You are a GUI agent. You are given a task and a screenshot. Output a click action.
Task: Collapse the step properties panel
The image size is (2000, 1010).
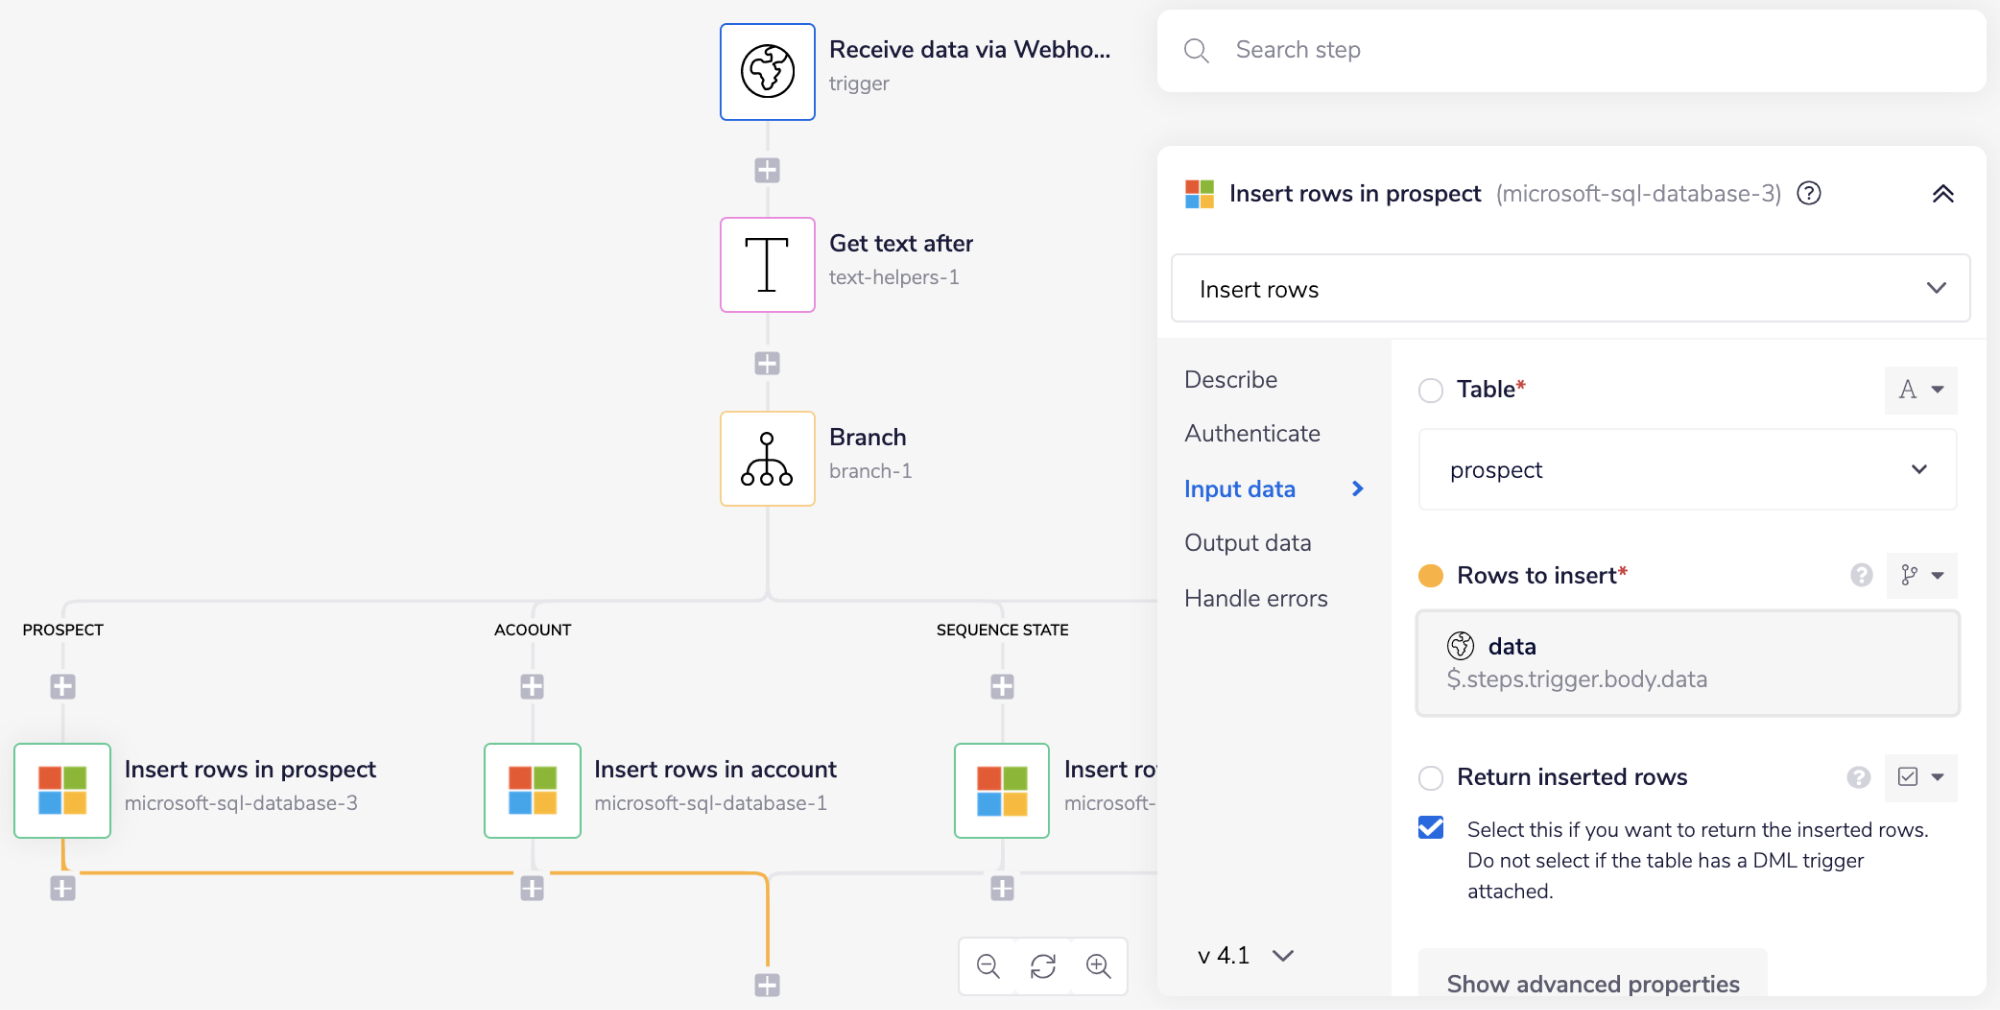(x=1942, y=194)
